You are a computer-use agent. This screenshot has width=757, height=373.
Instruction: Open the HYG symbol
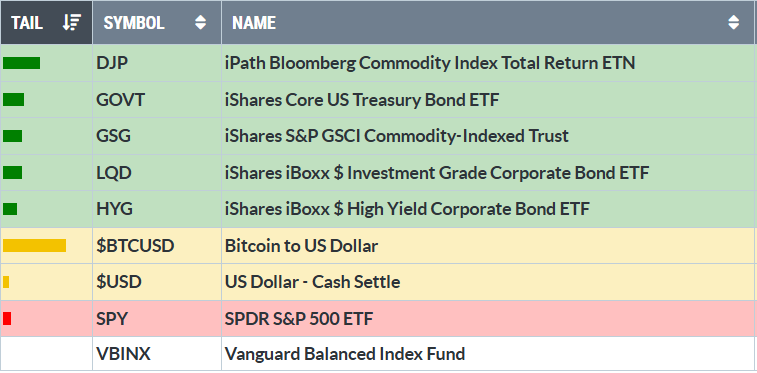[114, 209]
